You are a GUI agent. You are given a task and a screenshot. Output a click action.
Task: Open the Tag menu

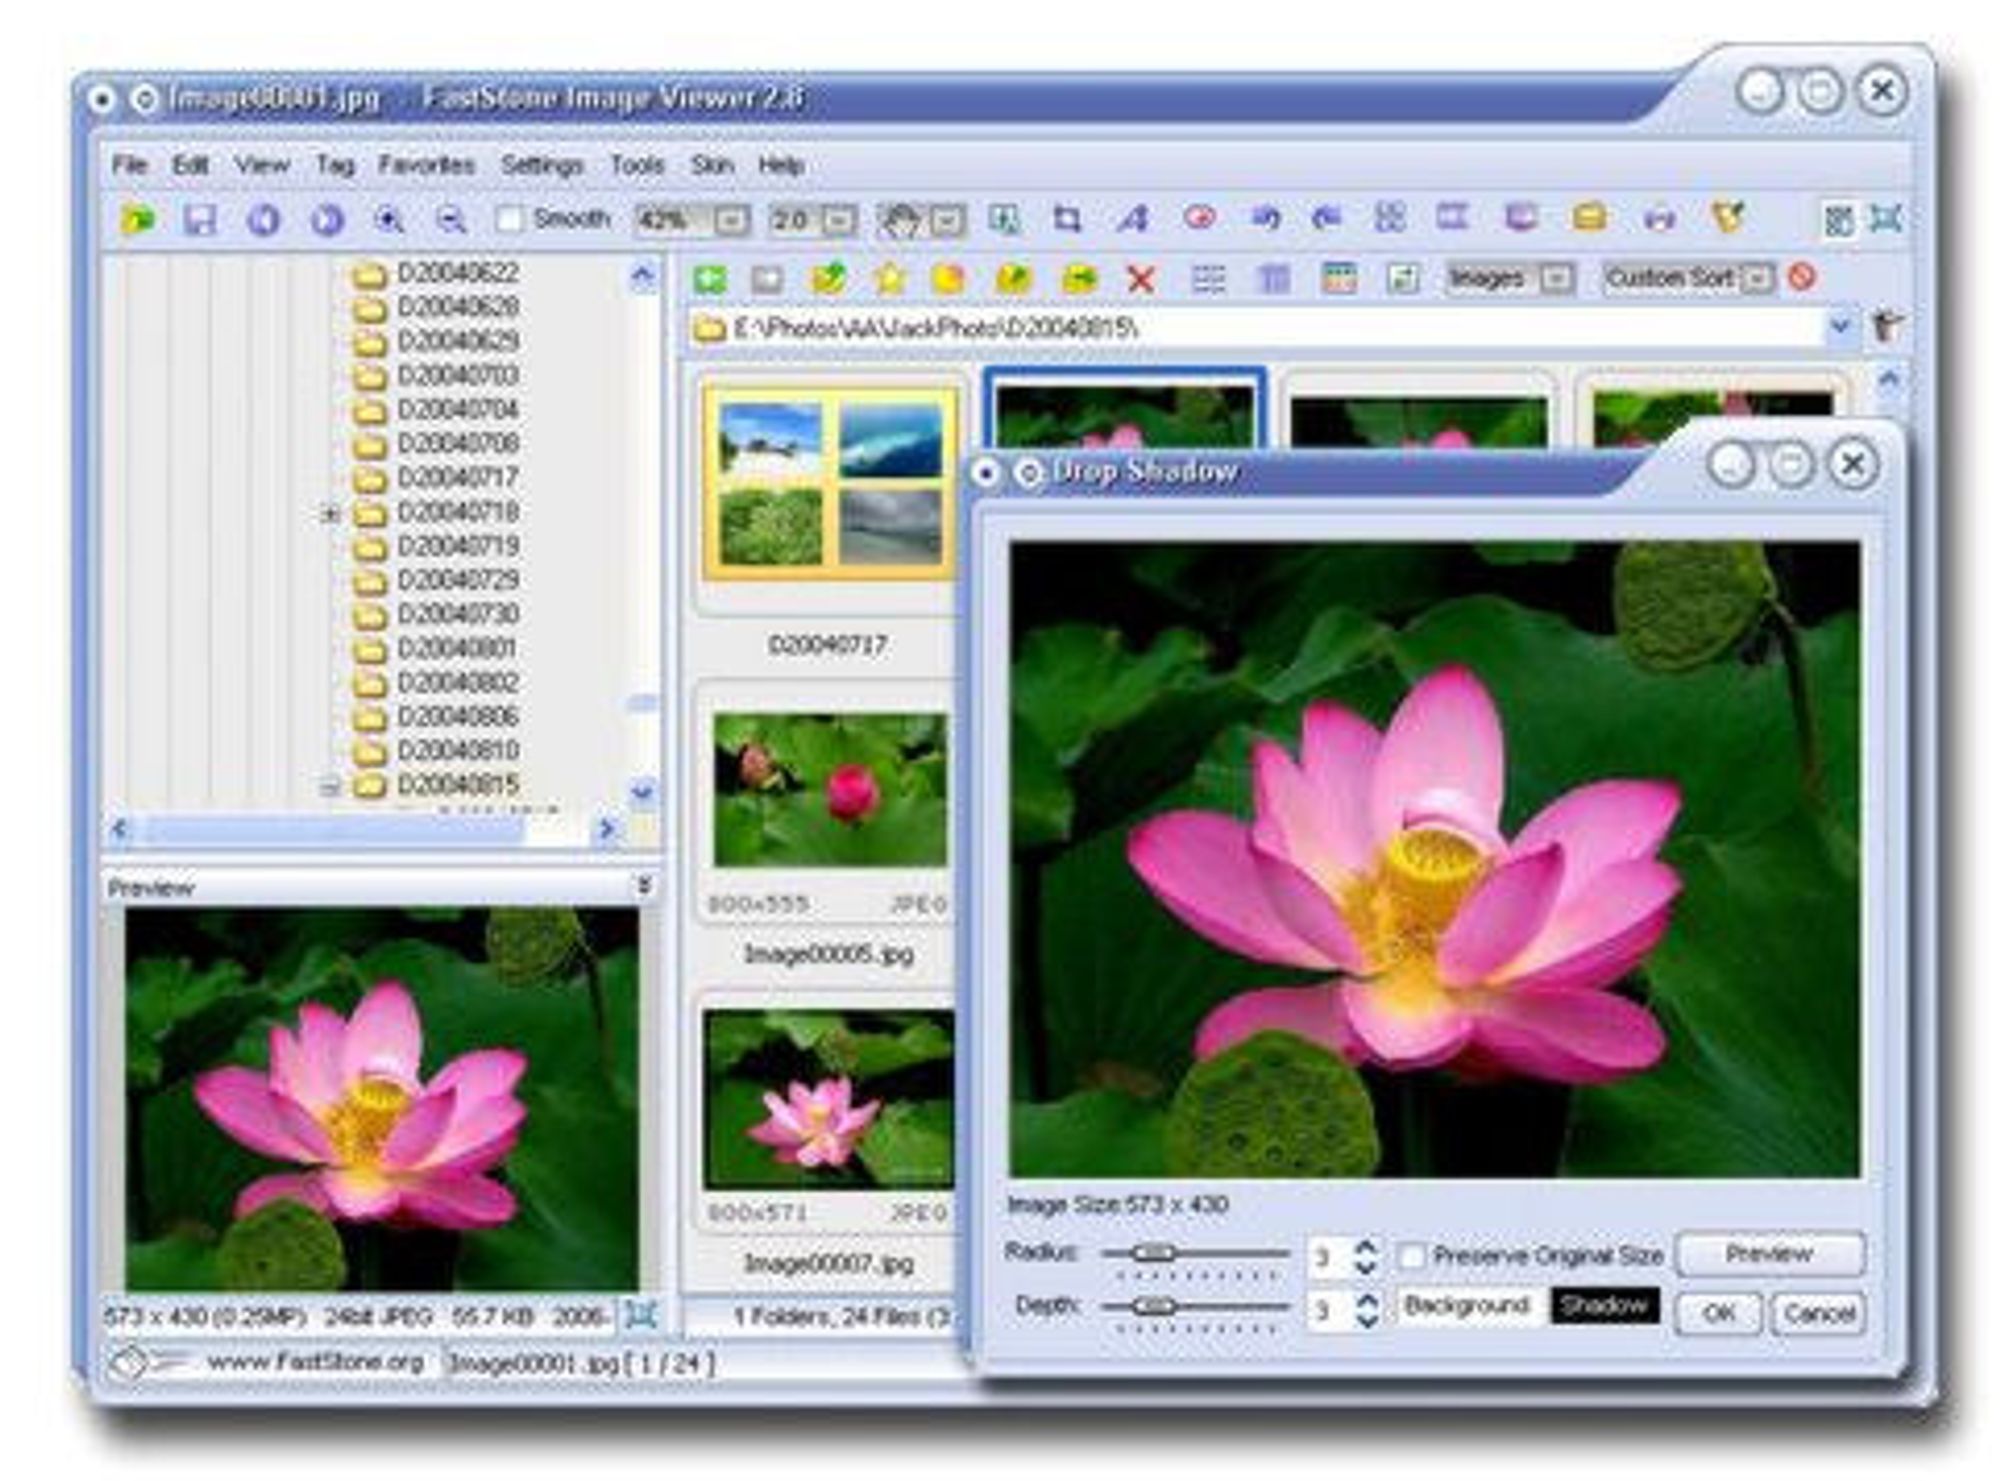click(335, 164)
